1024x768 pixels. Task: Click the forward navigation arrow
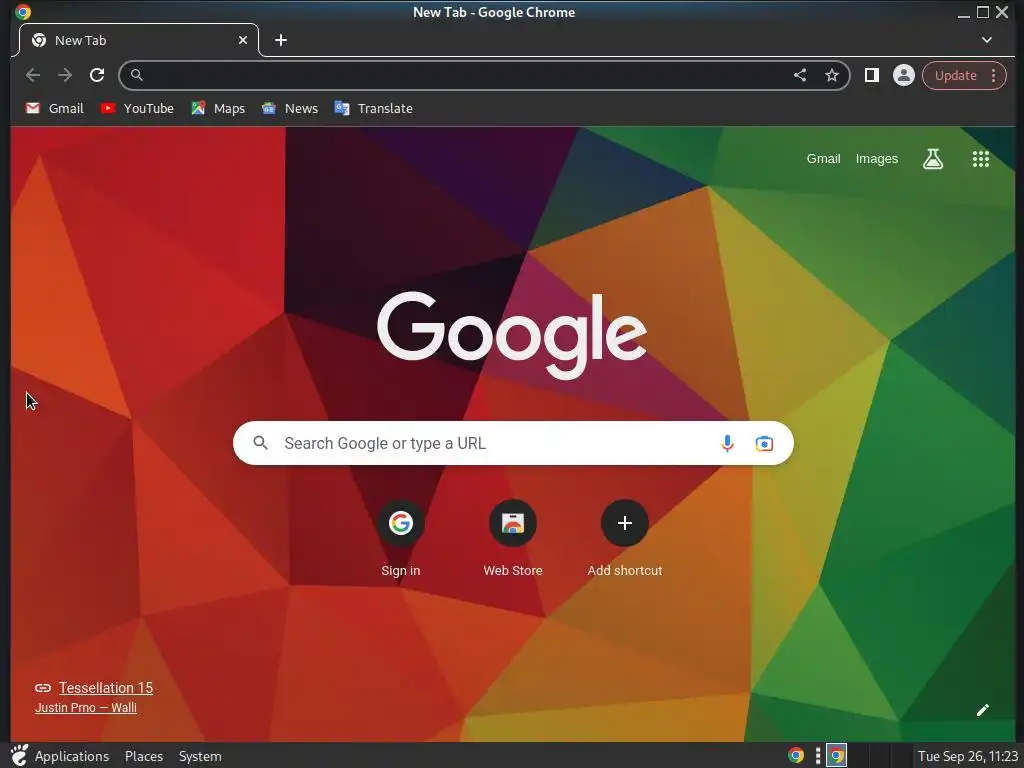coord(65,75)
